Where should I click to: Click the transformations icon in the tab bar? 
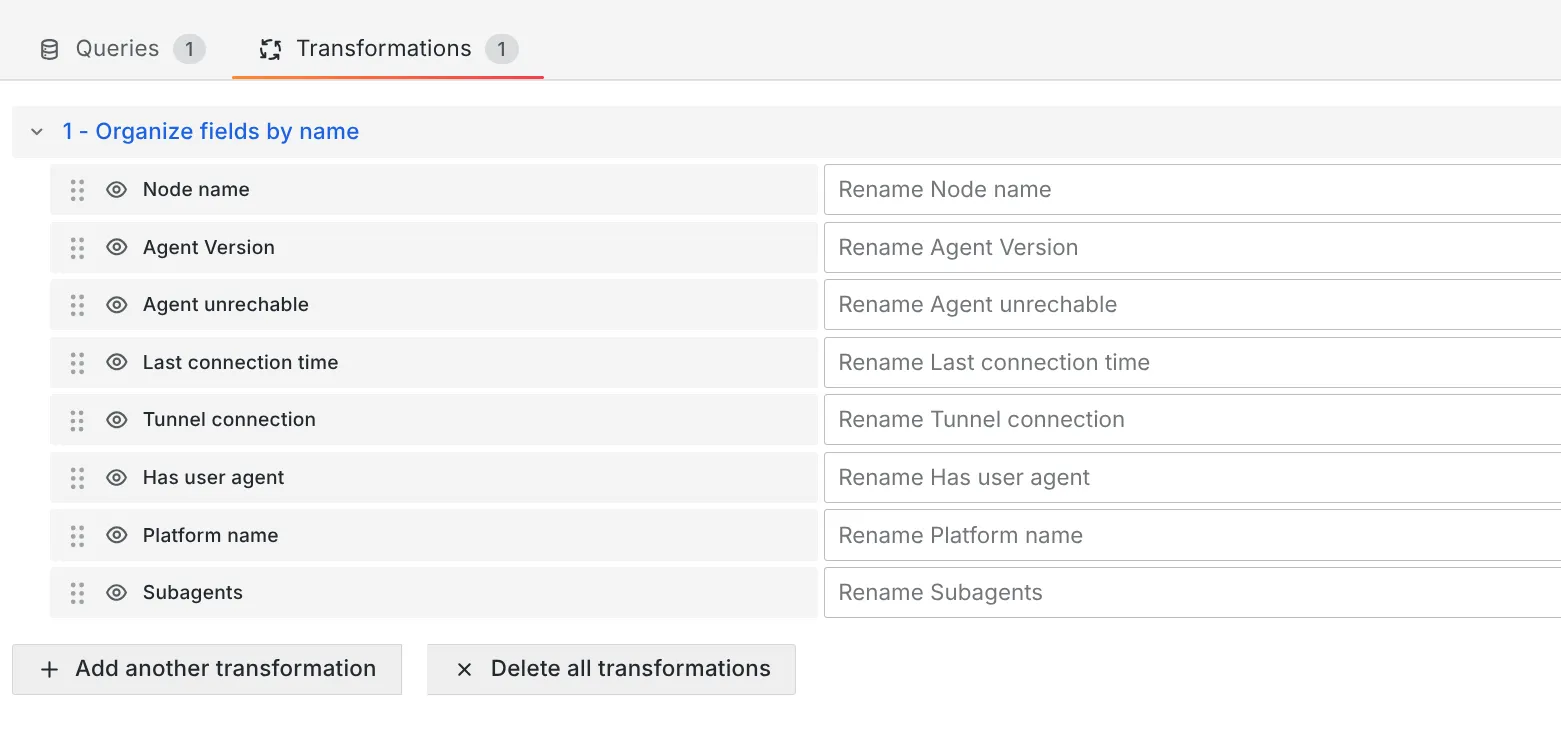coord(268,47)
